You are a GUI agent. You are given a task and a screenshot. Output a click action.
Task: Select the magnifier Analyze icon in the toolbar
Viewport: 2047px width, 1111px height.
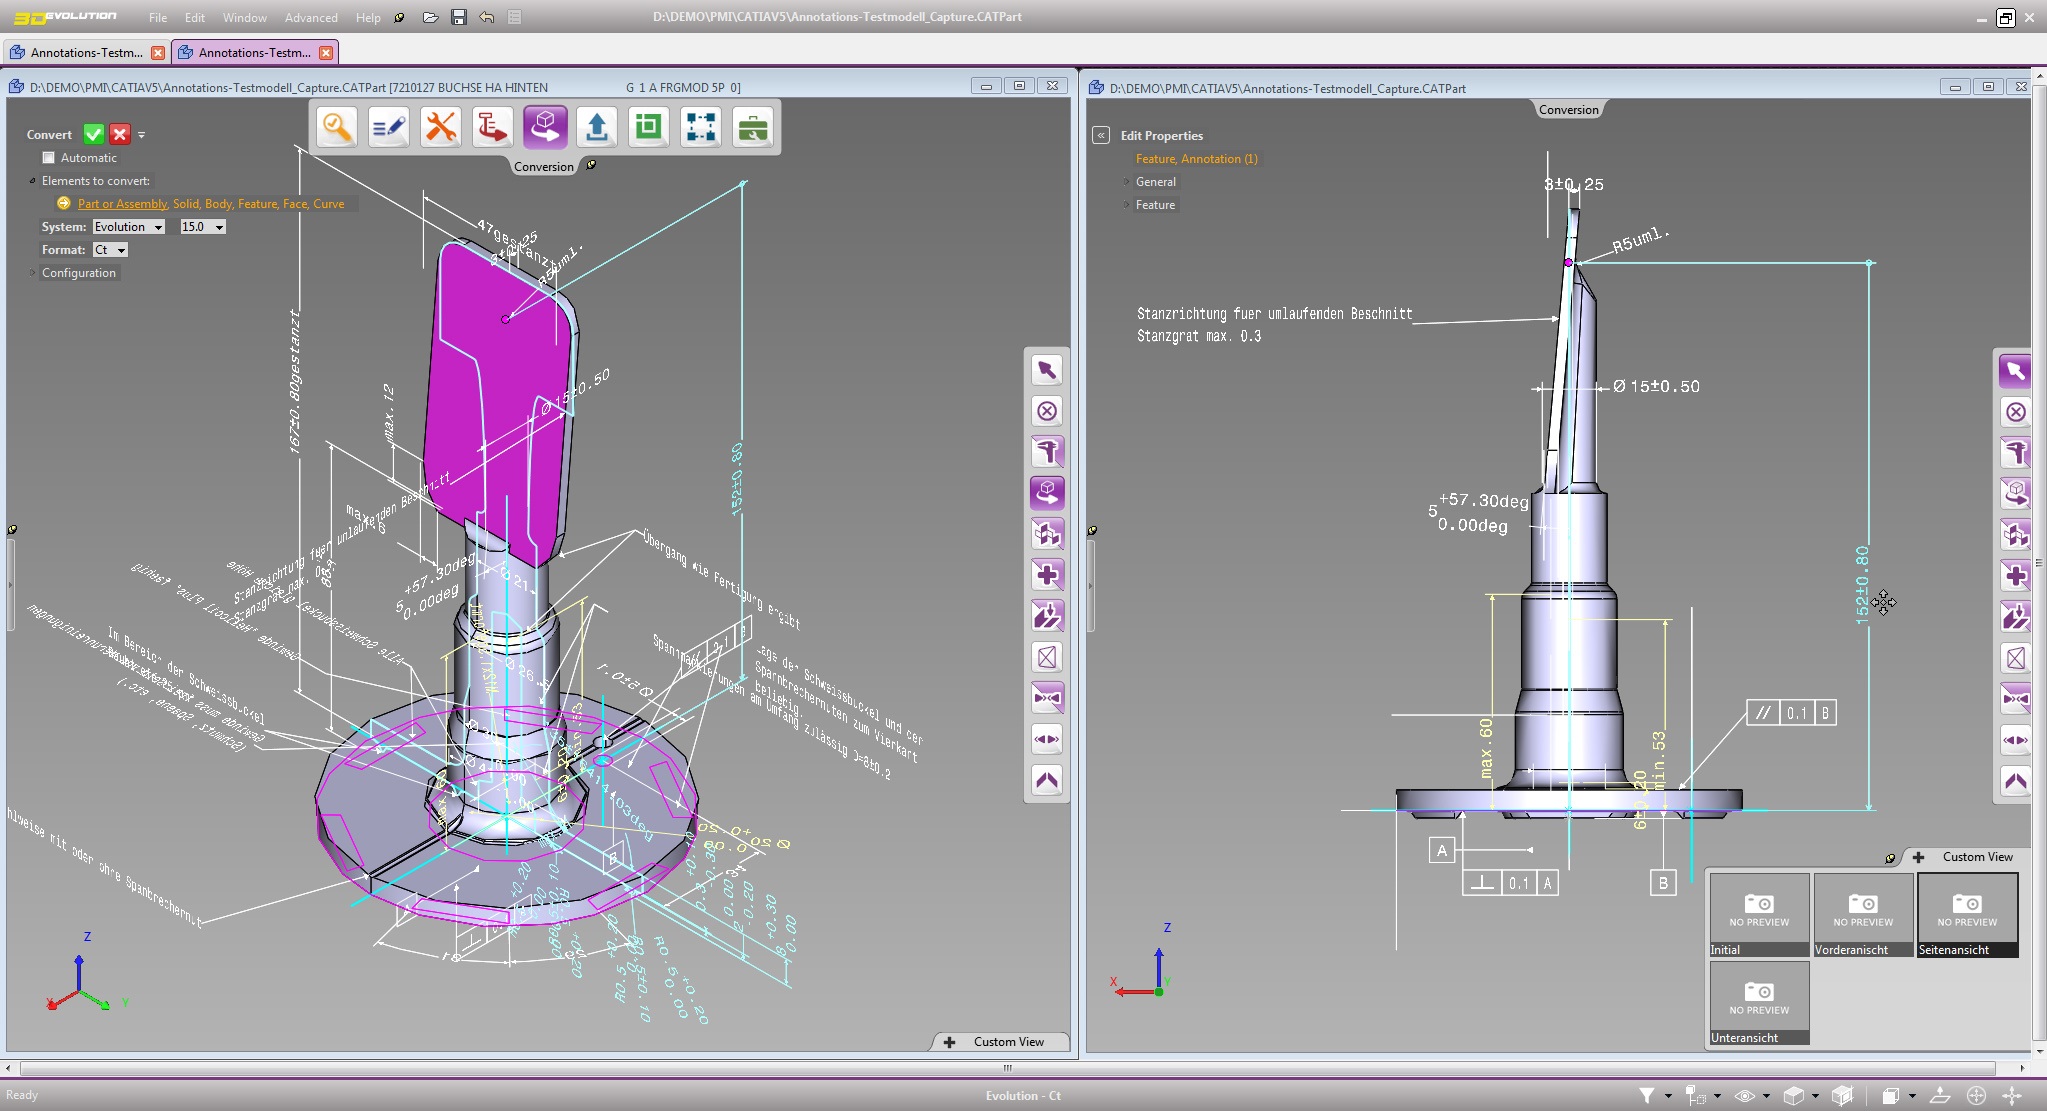coord(337,127)
